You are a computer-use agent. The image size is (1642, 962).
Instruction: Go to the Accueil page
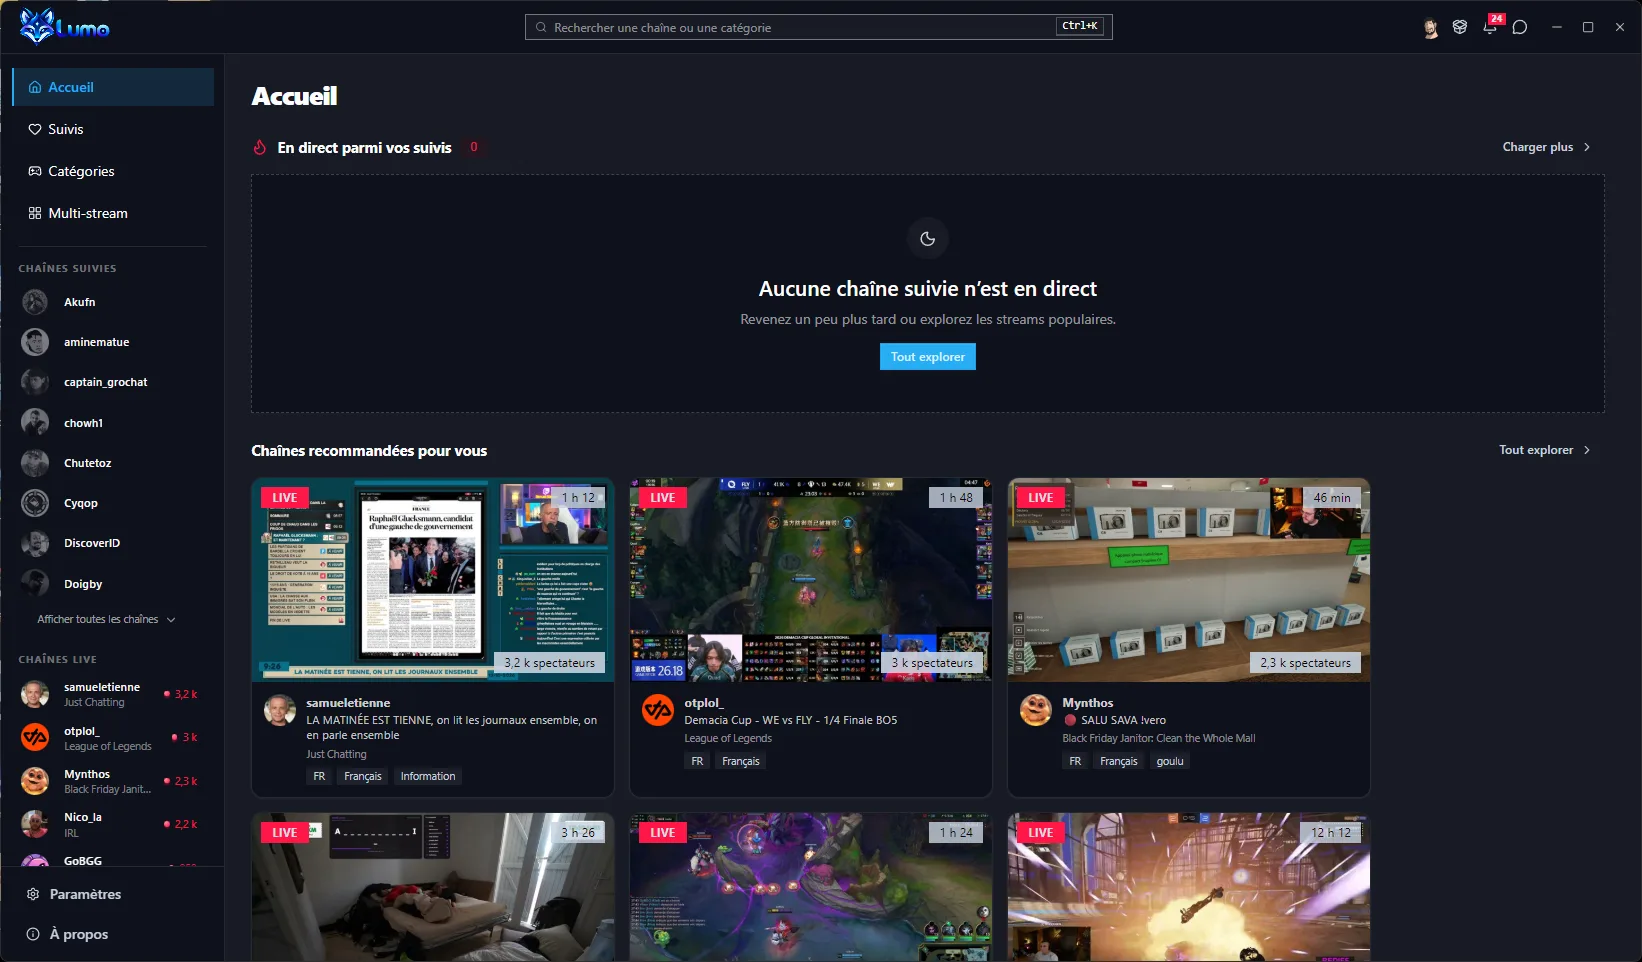tap(113, 87)
